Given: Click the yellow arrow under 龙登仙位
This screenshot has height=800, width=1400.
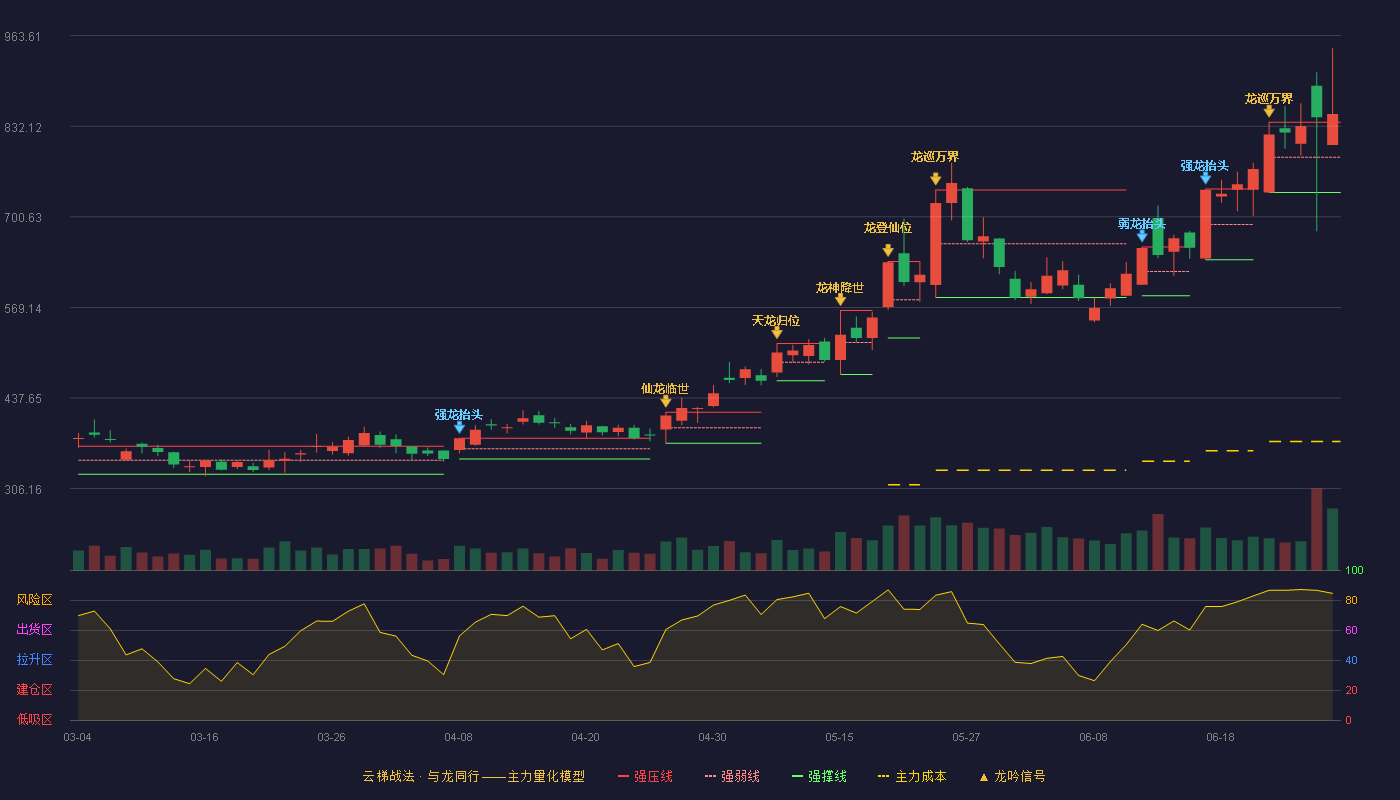Looking at the screenshot, I should pos(888,251).
